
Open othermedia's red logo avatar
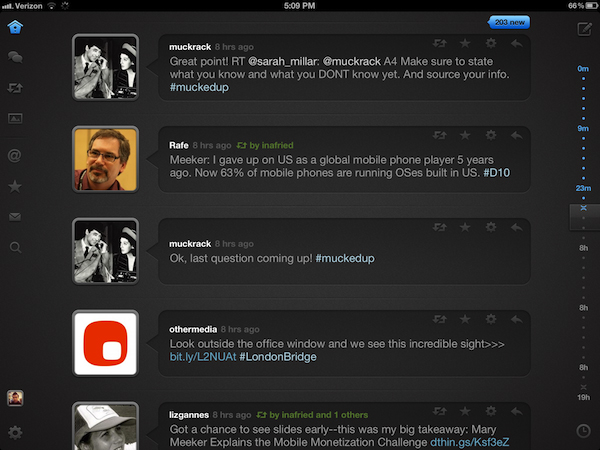pos(105,343)
